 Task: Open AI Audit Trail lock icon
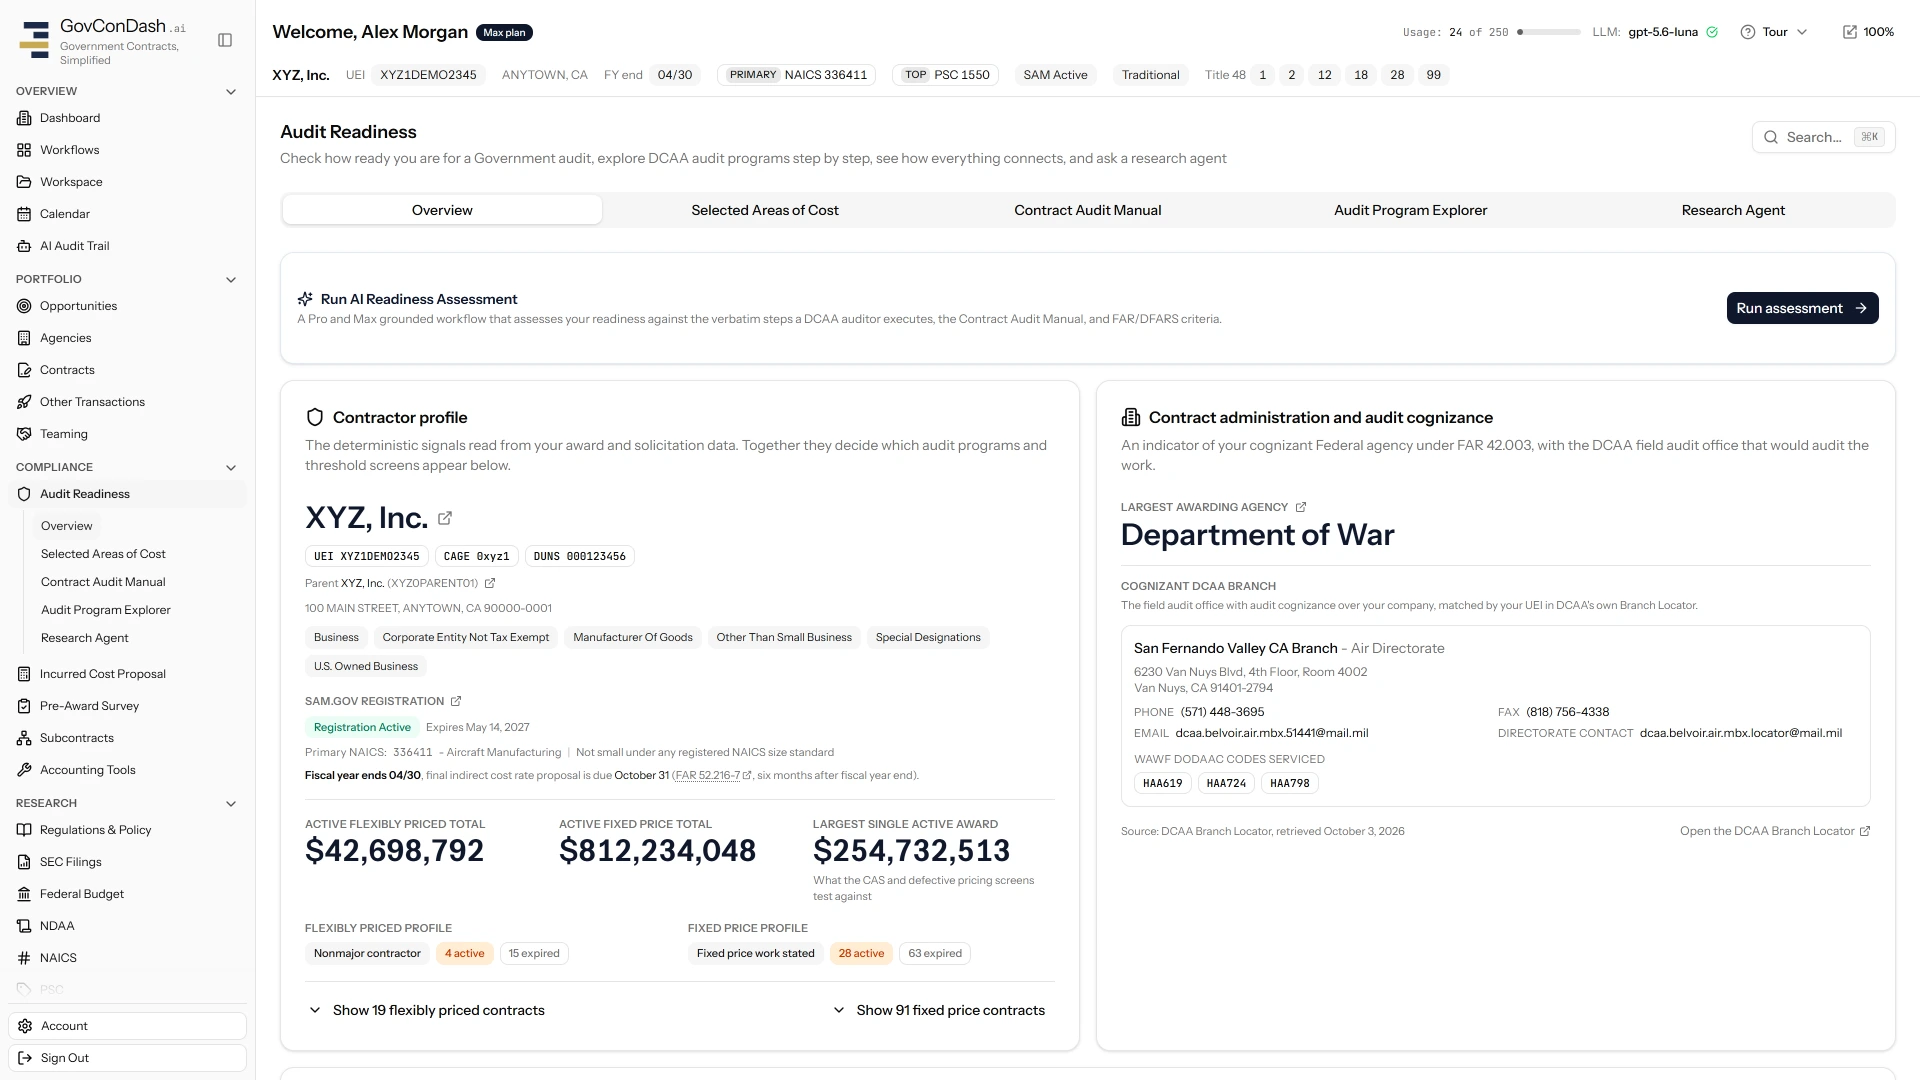[24, 246]
